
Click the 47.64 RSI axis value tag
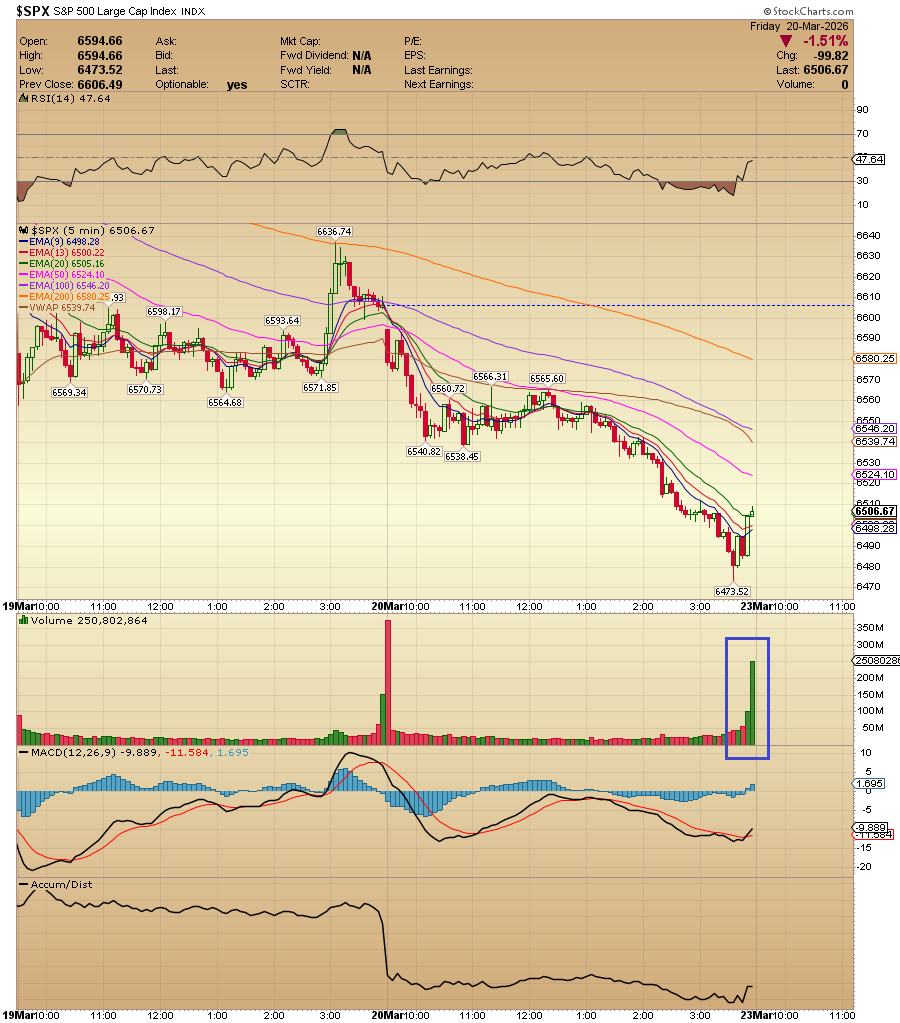click(x=869, y=159)
